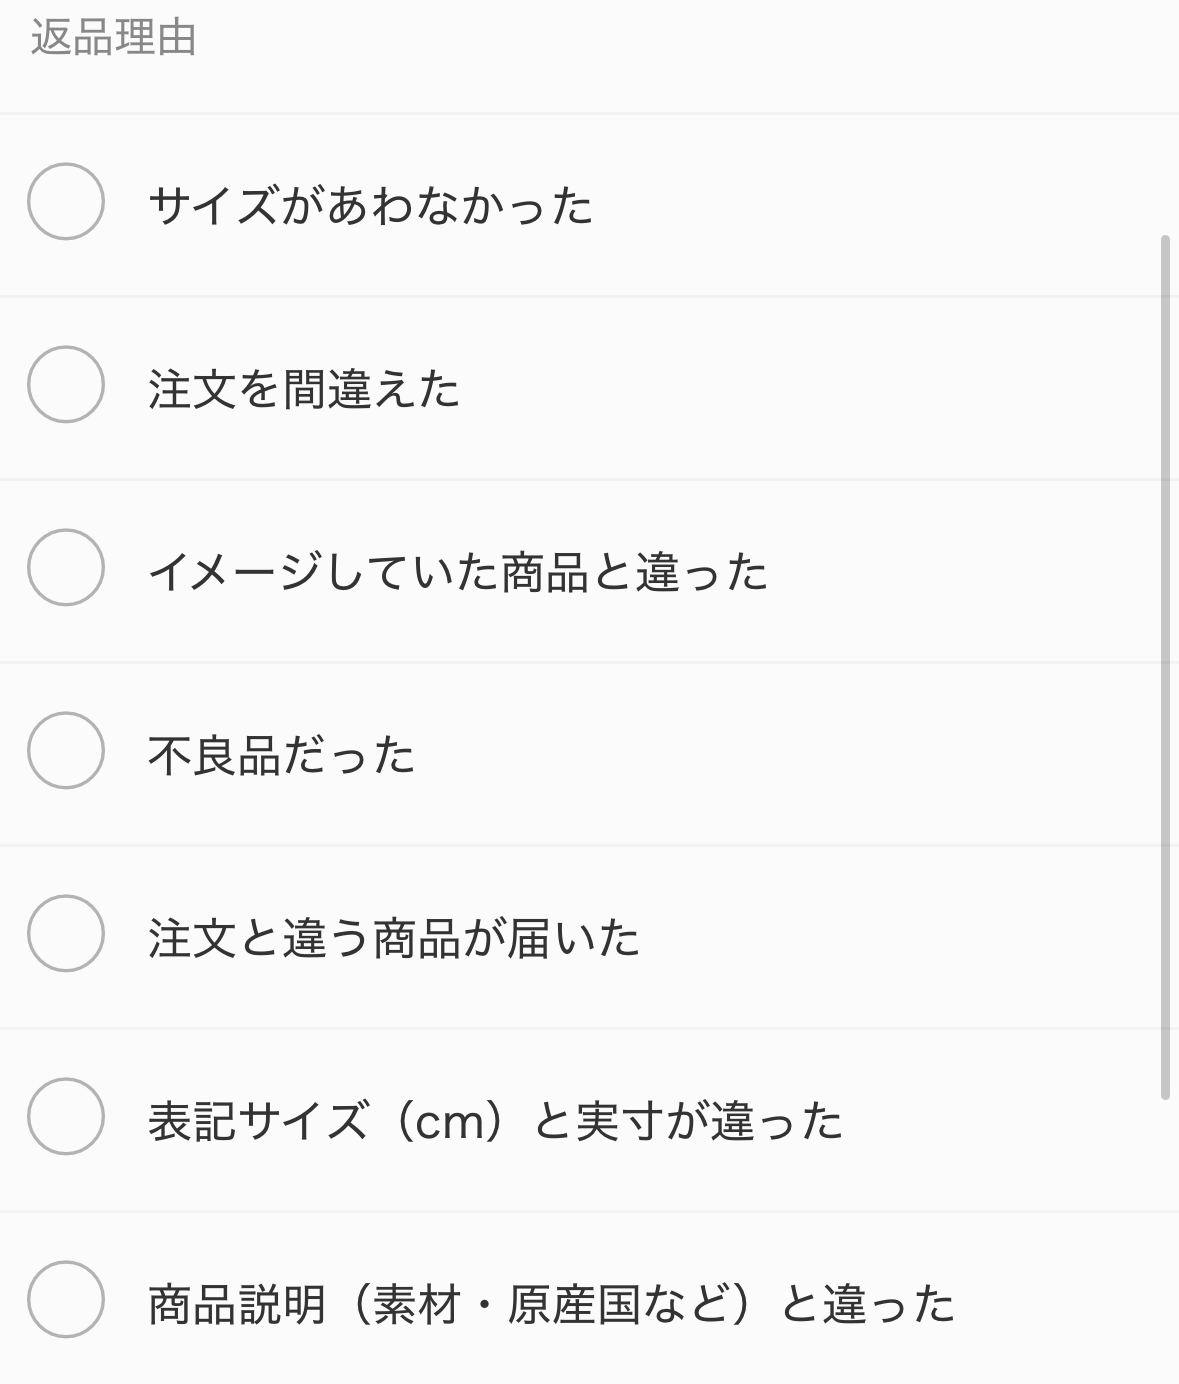Tap the 商品説明(素材・原産国など)と違った text
The height and width of the screenshot is (1384, 1179).
[552, 1304]
